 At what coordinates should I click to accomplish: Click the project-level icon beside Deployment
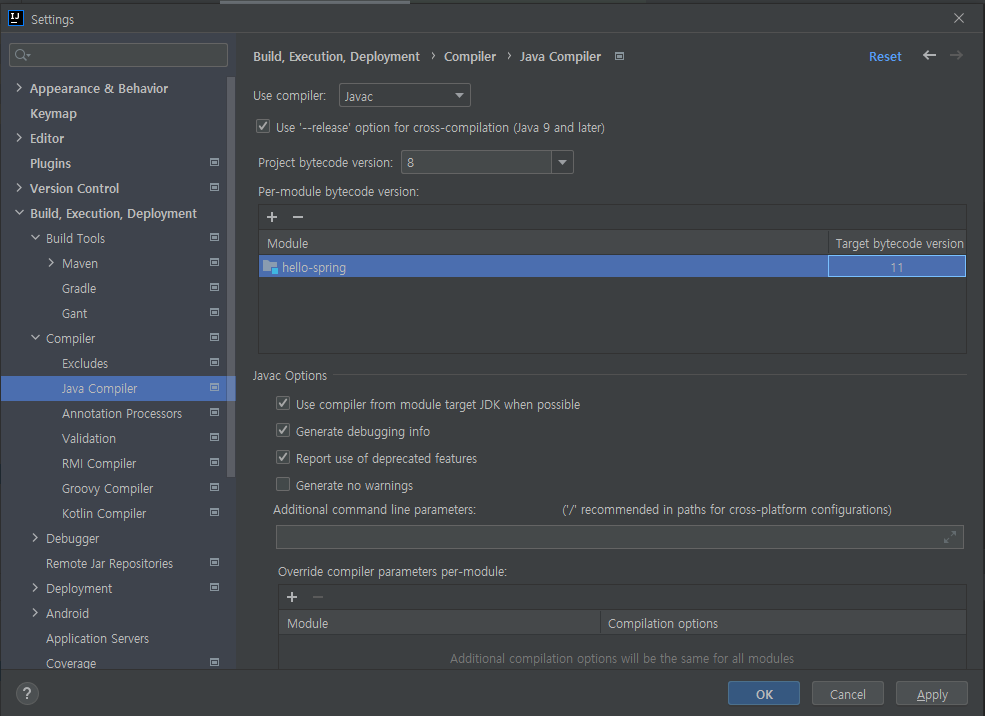214,587
